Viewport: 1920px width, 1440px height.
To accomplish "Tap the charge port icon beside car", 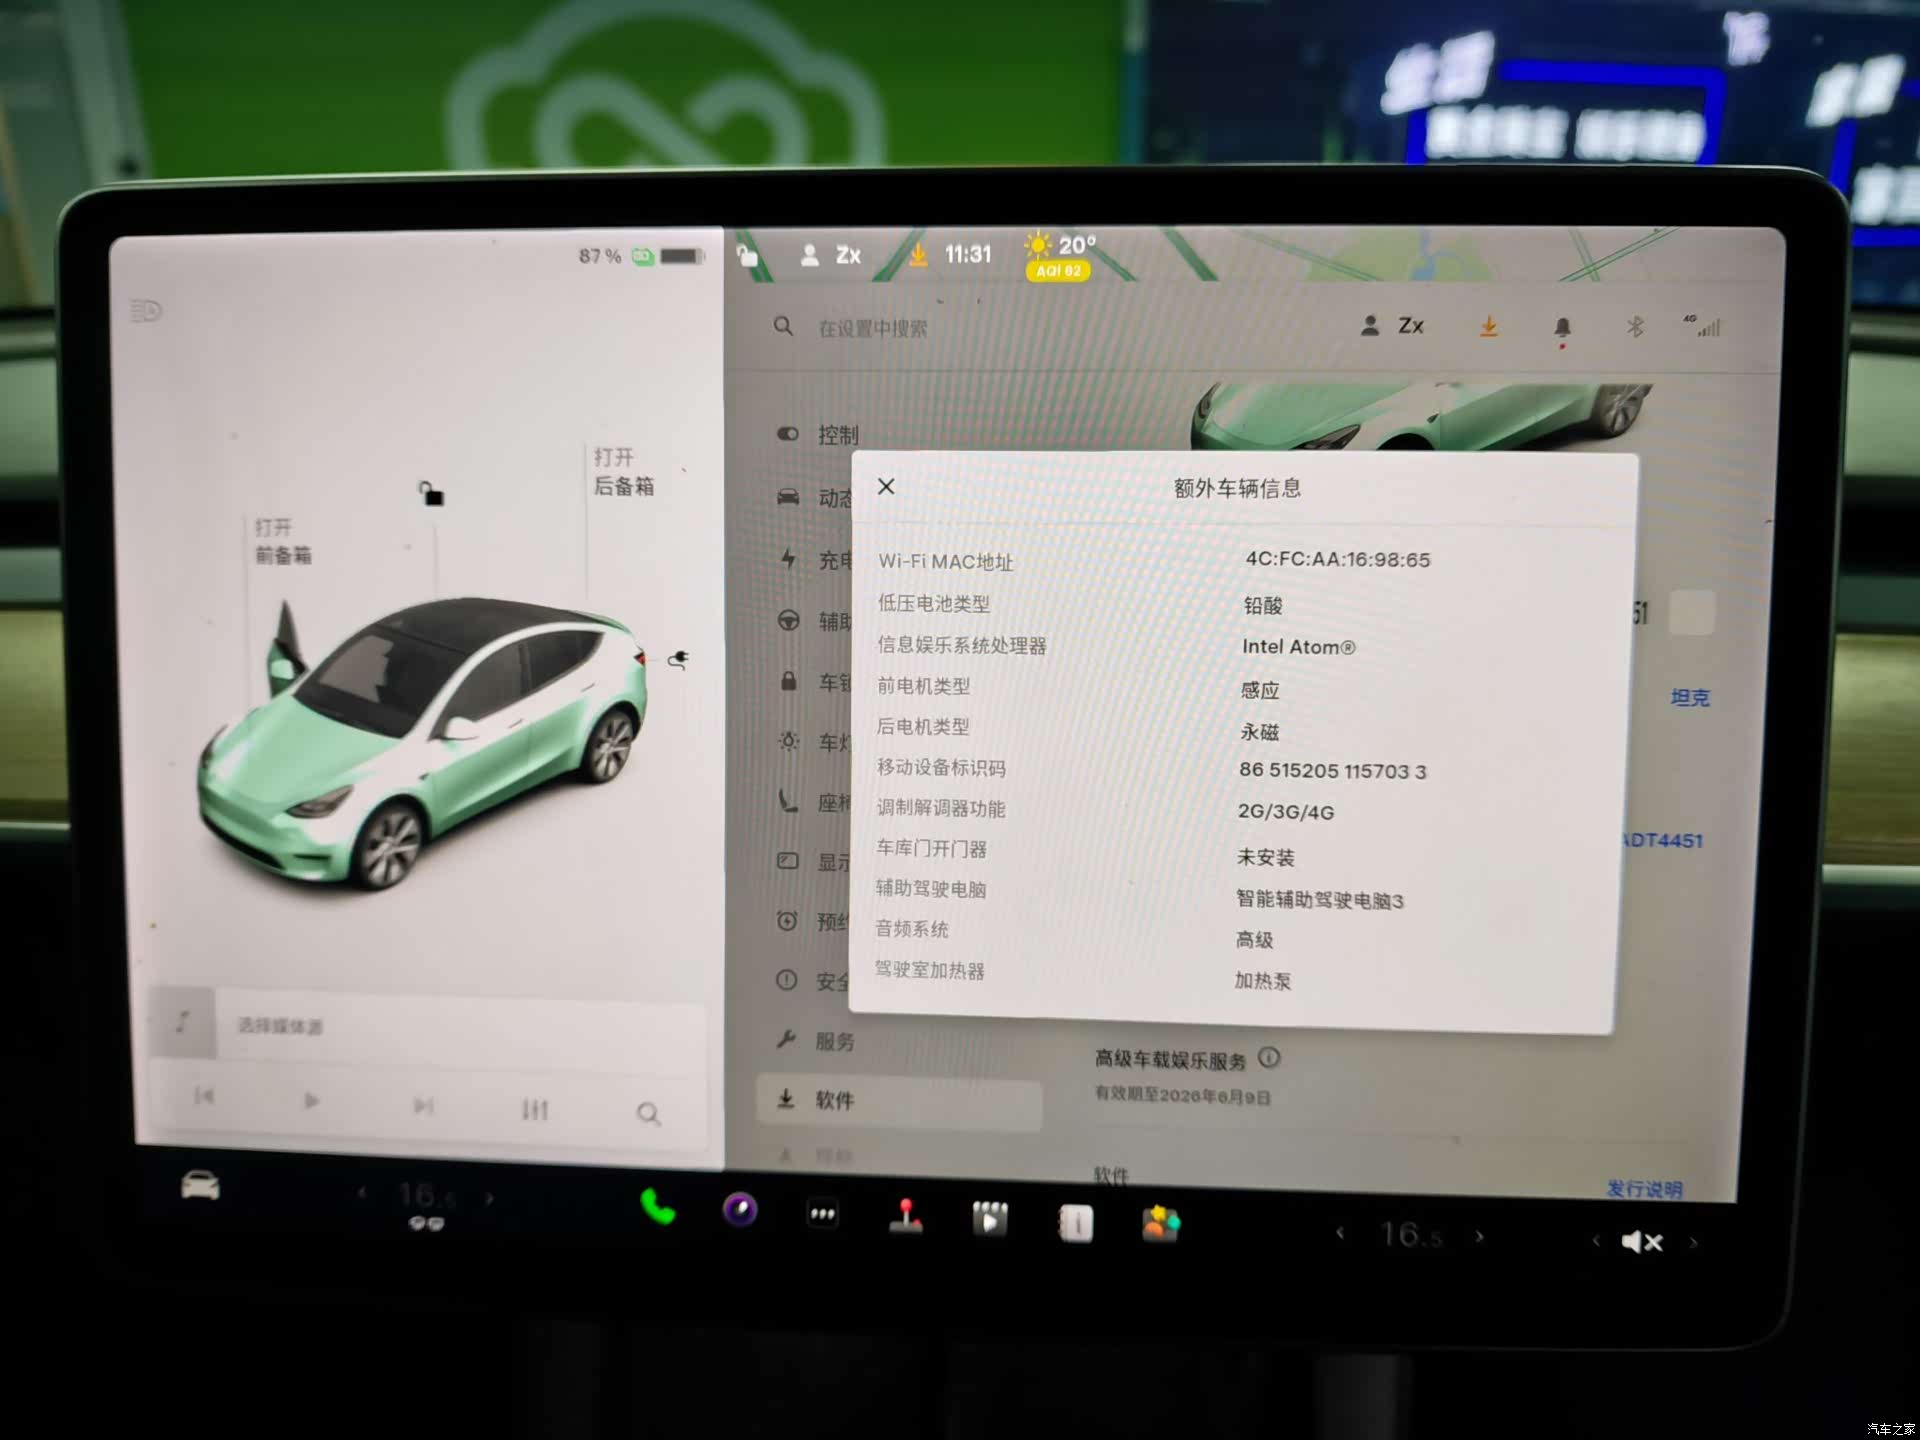I will tap(678, 658).
